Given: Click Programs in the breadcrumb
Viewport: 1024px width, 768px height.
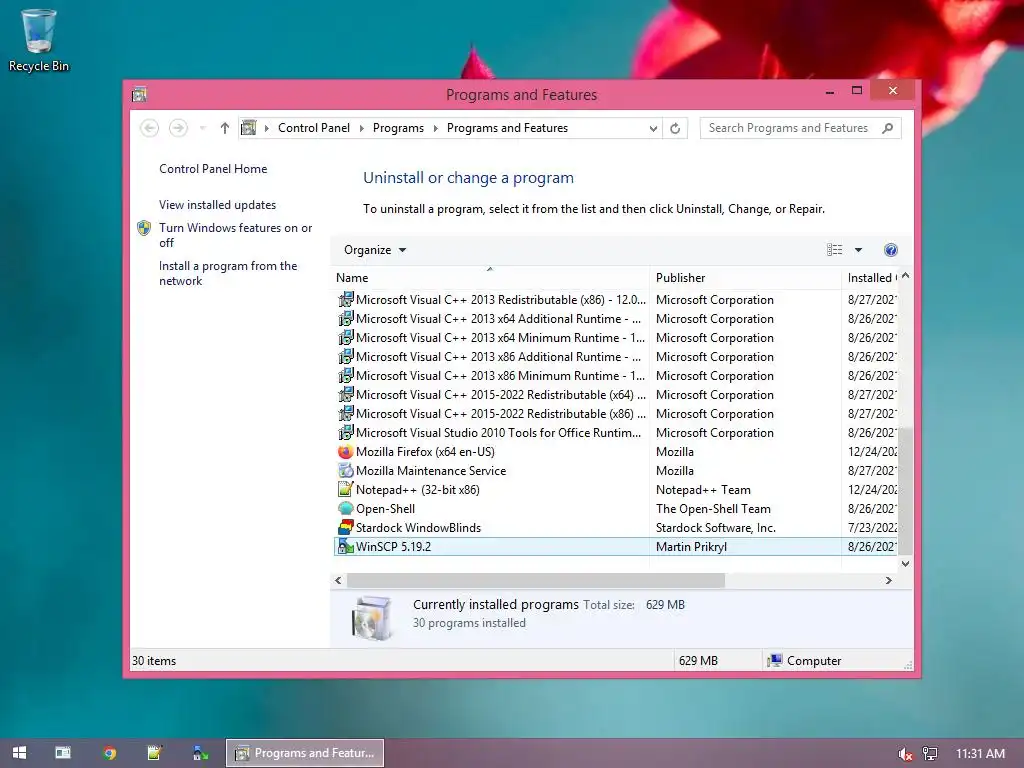Looking at the screenshot, I should [398, 128].
